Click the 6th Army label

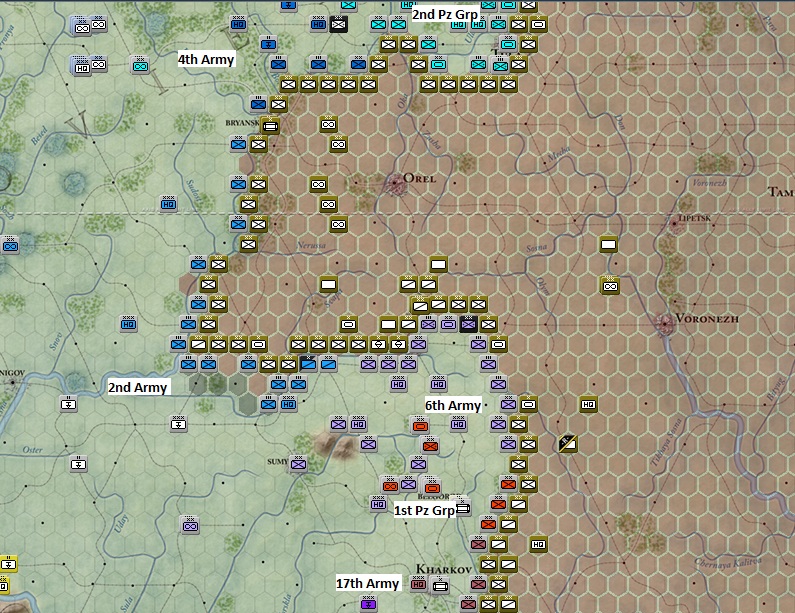point(453,405)
